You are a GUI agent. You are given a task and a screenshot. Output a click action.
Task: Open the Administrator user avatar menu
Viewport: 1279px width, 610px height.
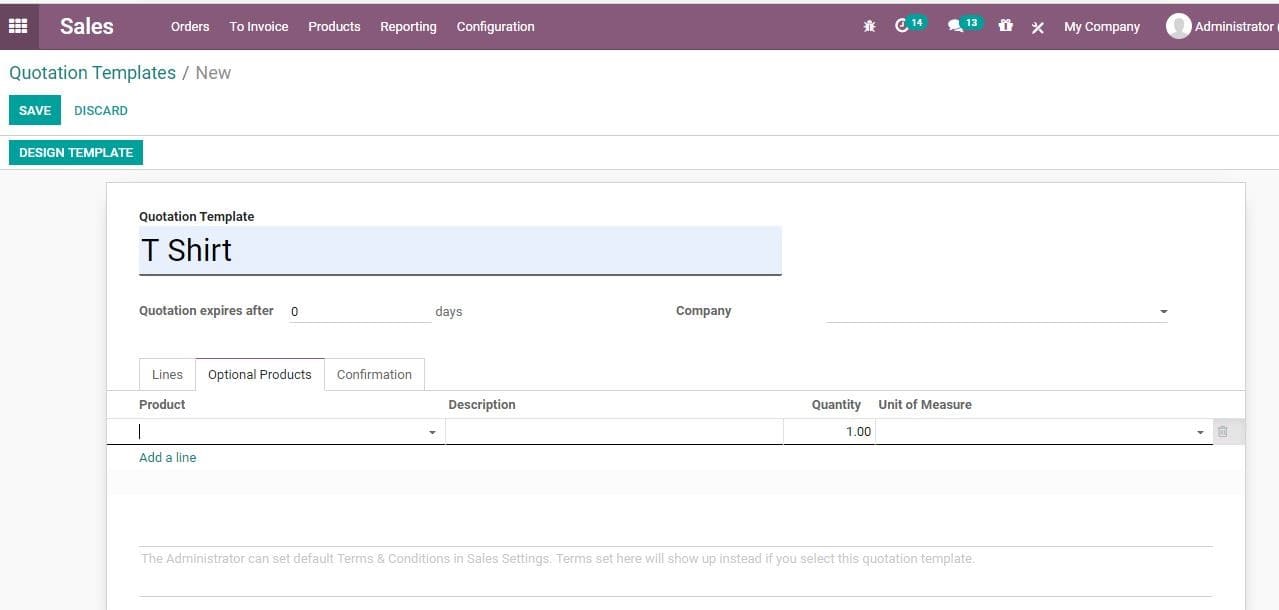1178,25
